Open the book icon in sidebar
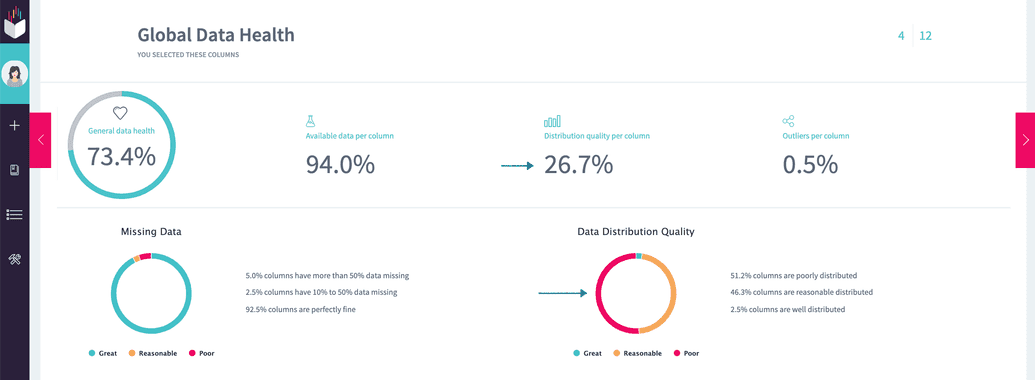1035x380 pixels. pos(15,170)
